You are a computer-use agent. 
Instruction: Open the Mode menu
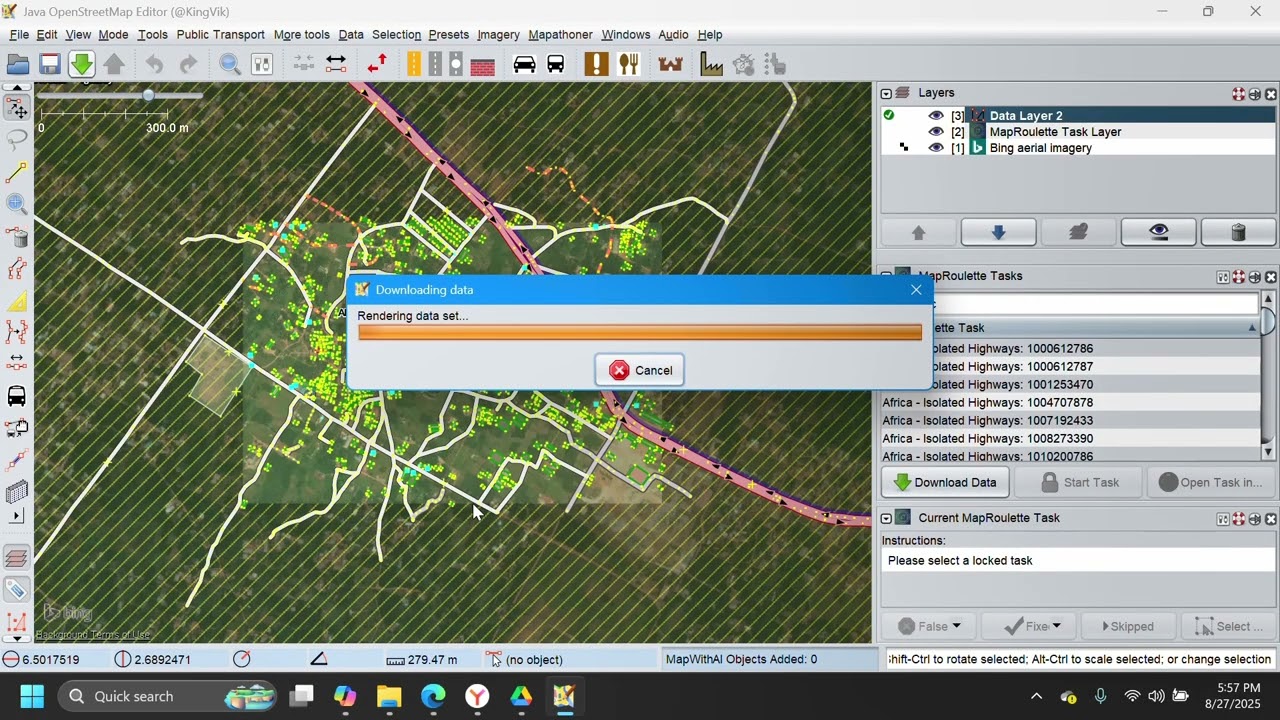(x=113, y=34)
